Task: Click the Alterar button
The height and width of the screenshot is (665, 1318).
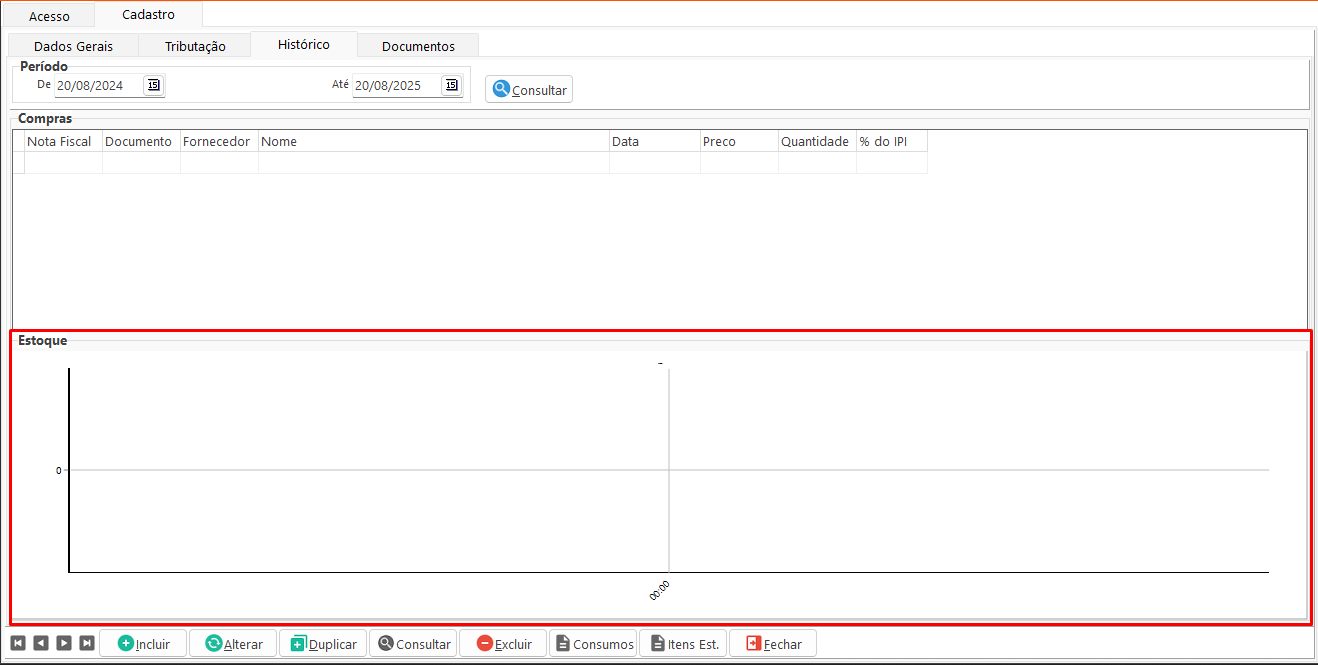Action: tap(233, 643)
